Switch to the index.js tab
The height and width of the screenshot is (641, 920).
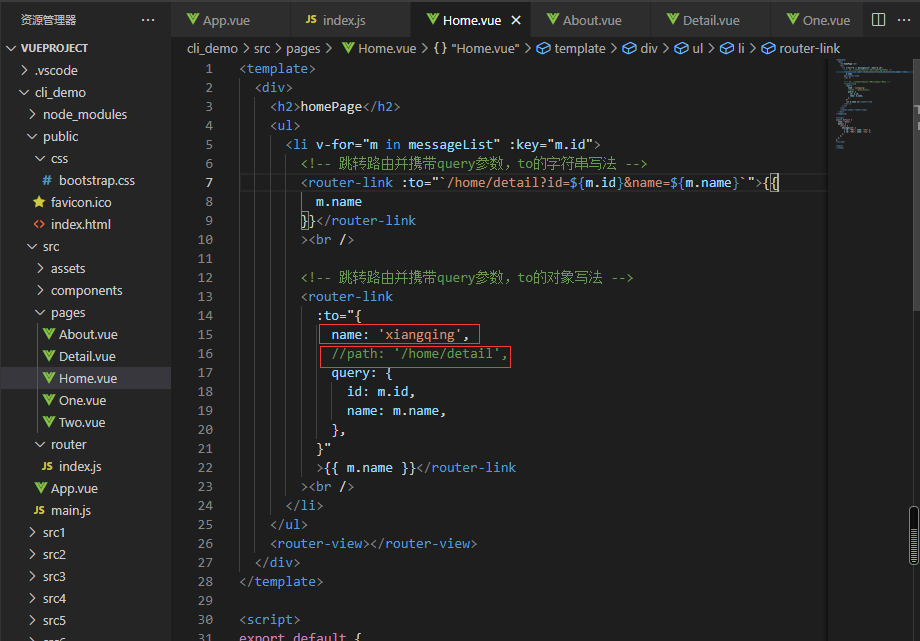(350, 20)
